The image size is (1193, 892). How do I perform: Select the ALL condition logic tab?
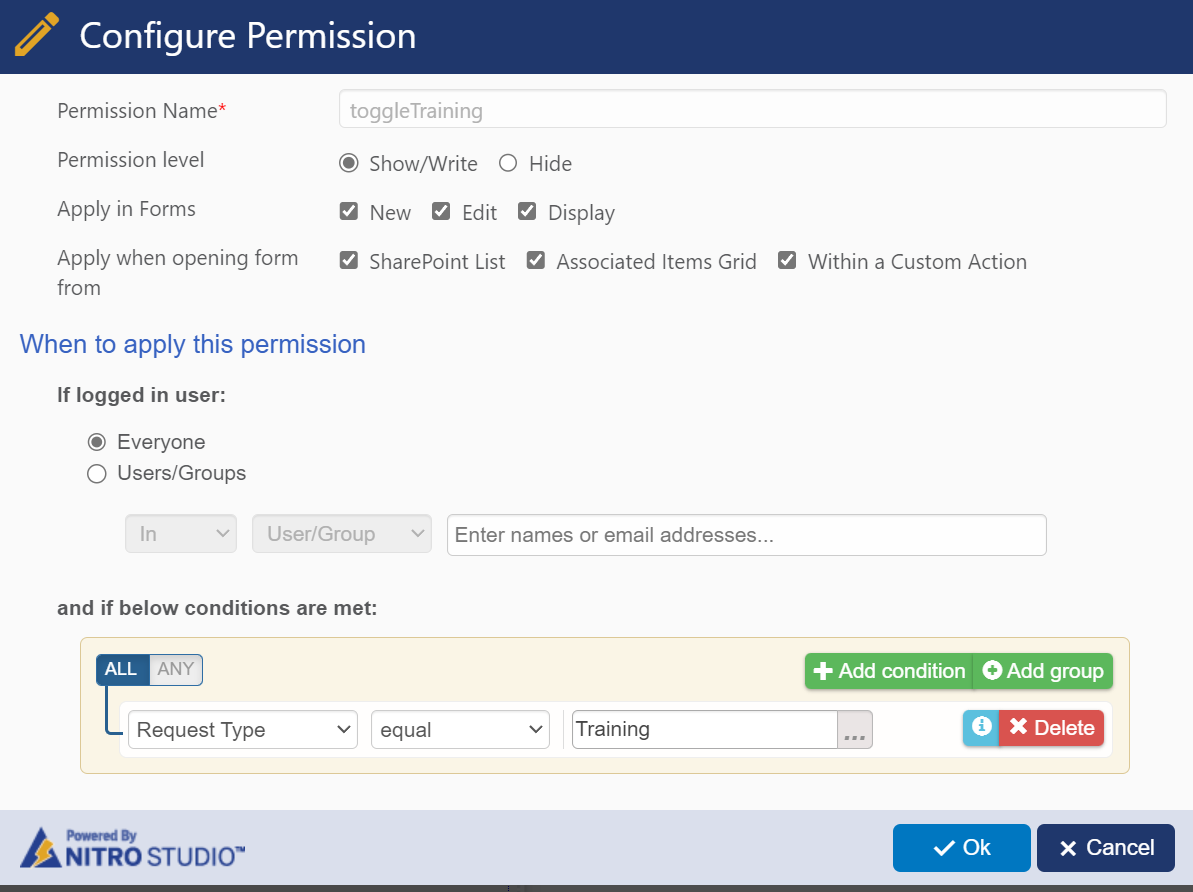click(122, 669)
